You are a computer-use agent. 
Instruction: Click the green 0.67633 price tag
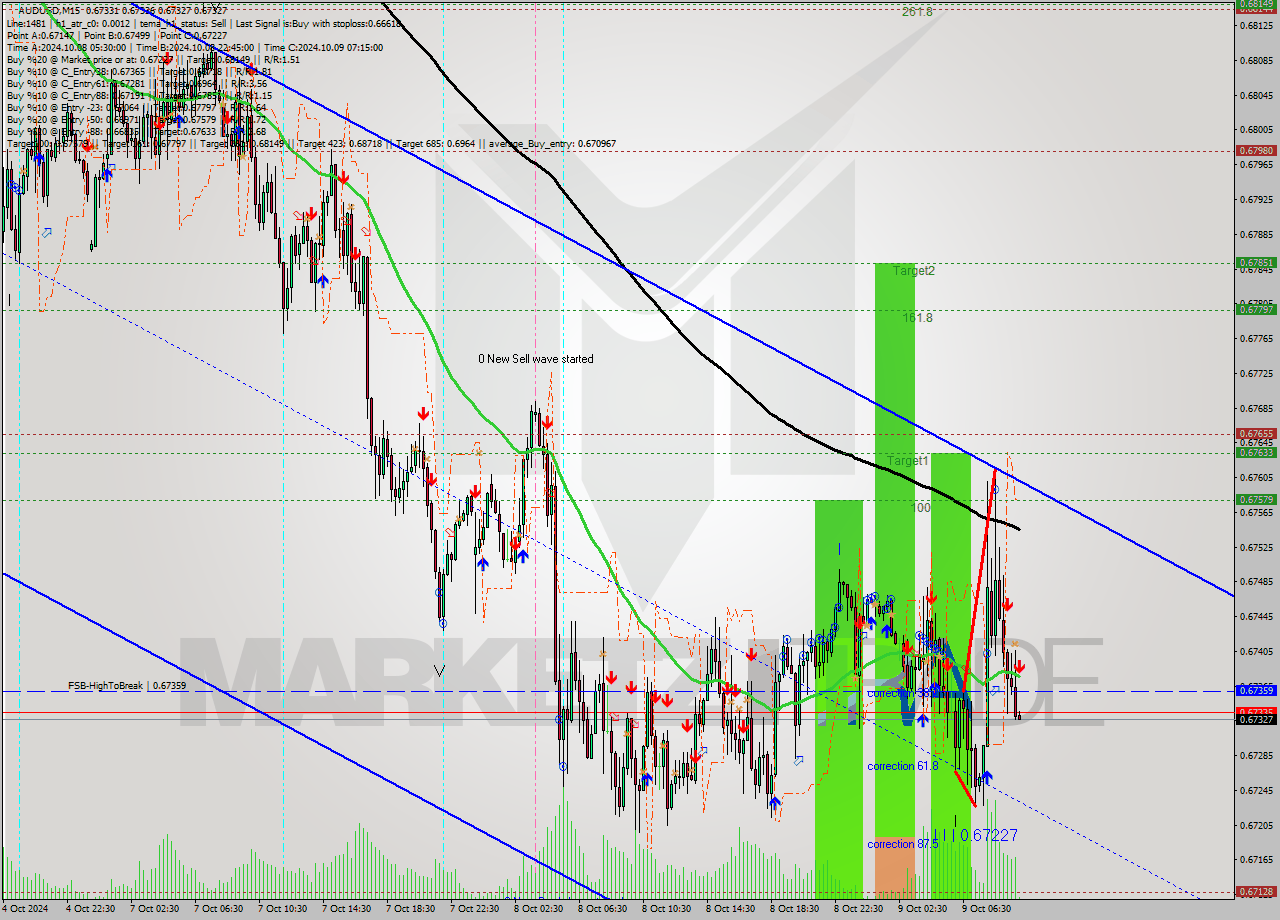pos(1256,452)
